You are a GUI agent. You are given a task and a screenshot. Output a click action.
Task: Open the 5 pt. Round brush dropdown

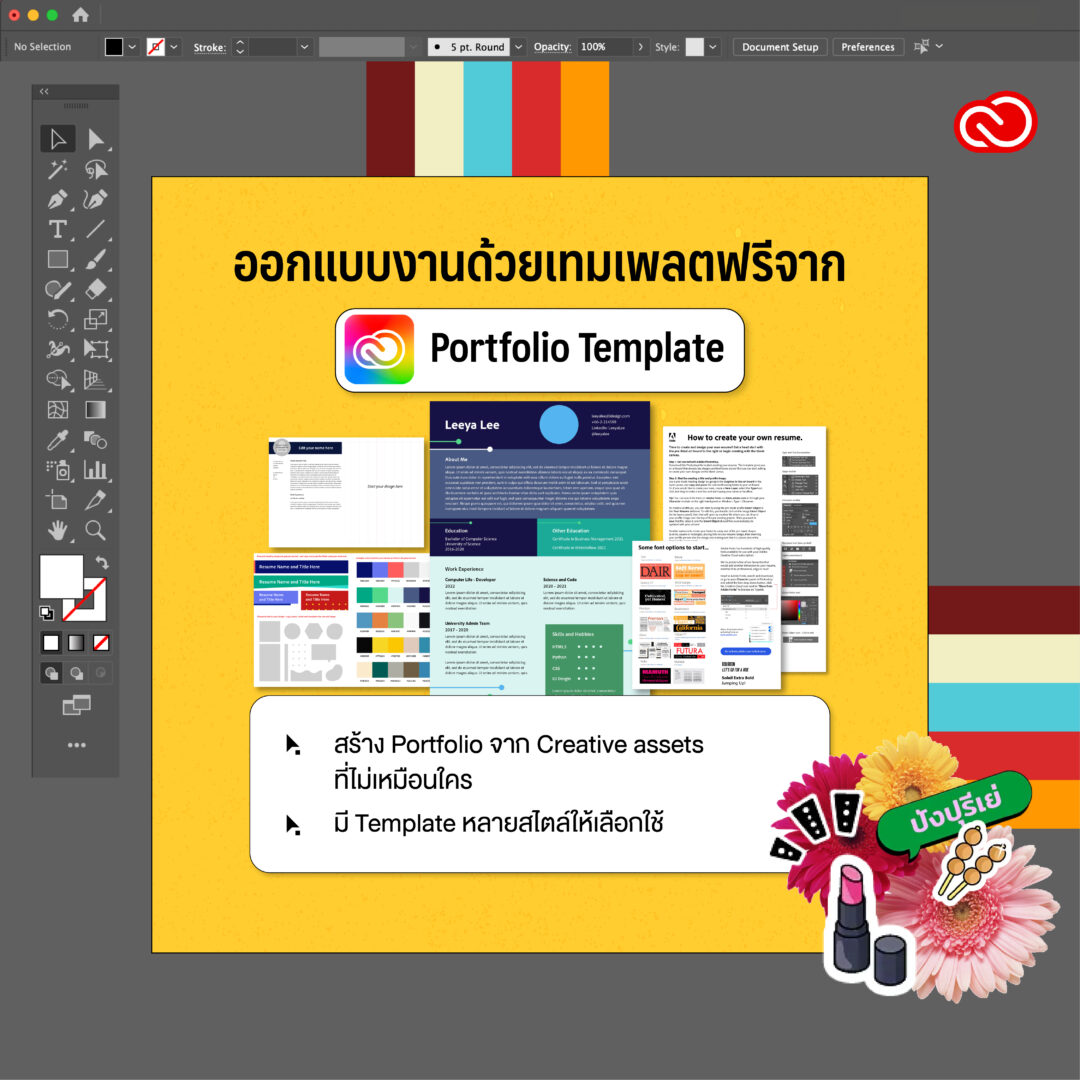(x=517, y=46)
